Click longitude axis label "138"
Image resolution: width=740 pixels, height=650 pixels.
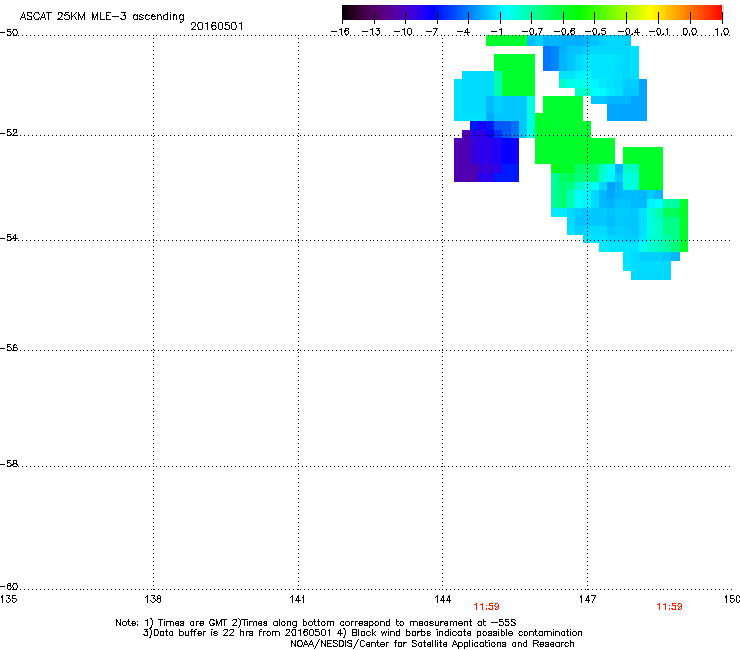click(x=153, y=599)
